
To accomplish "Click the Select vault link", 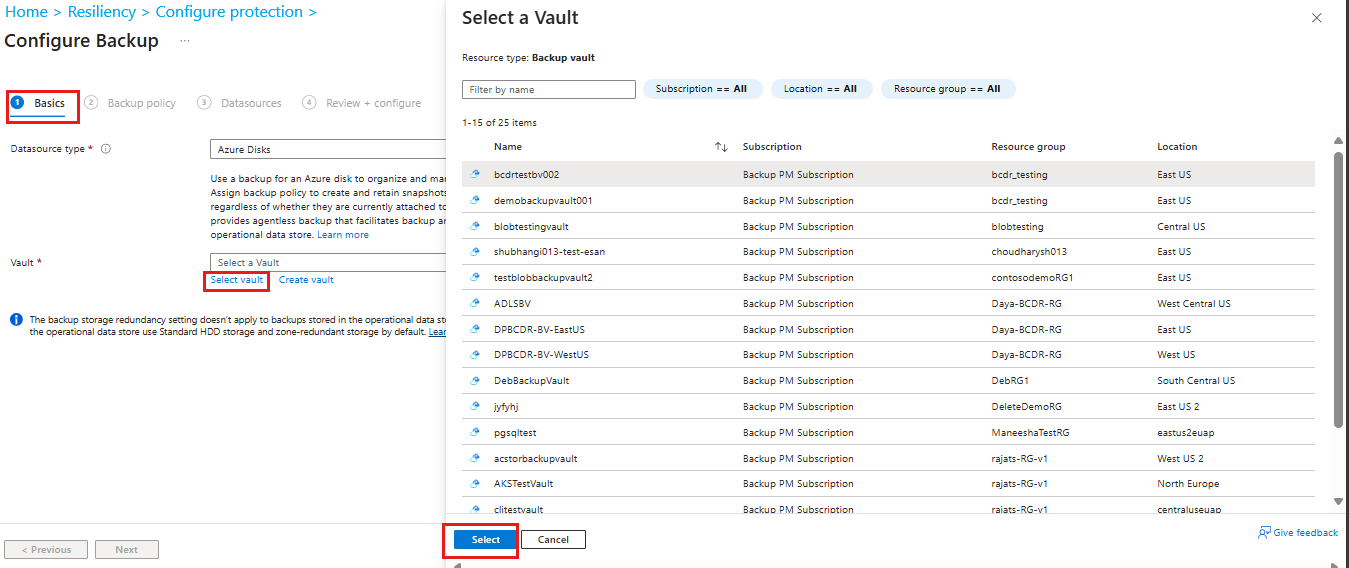I will [x=237, y=280].
